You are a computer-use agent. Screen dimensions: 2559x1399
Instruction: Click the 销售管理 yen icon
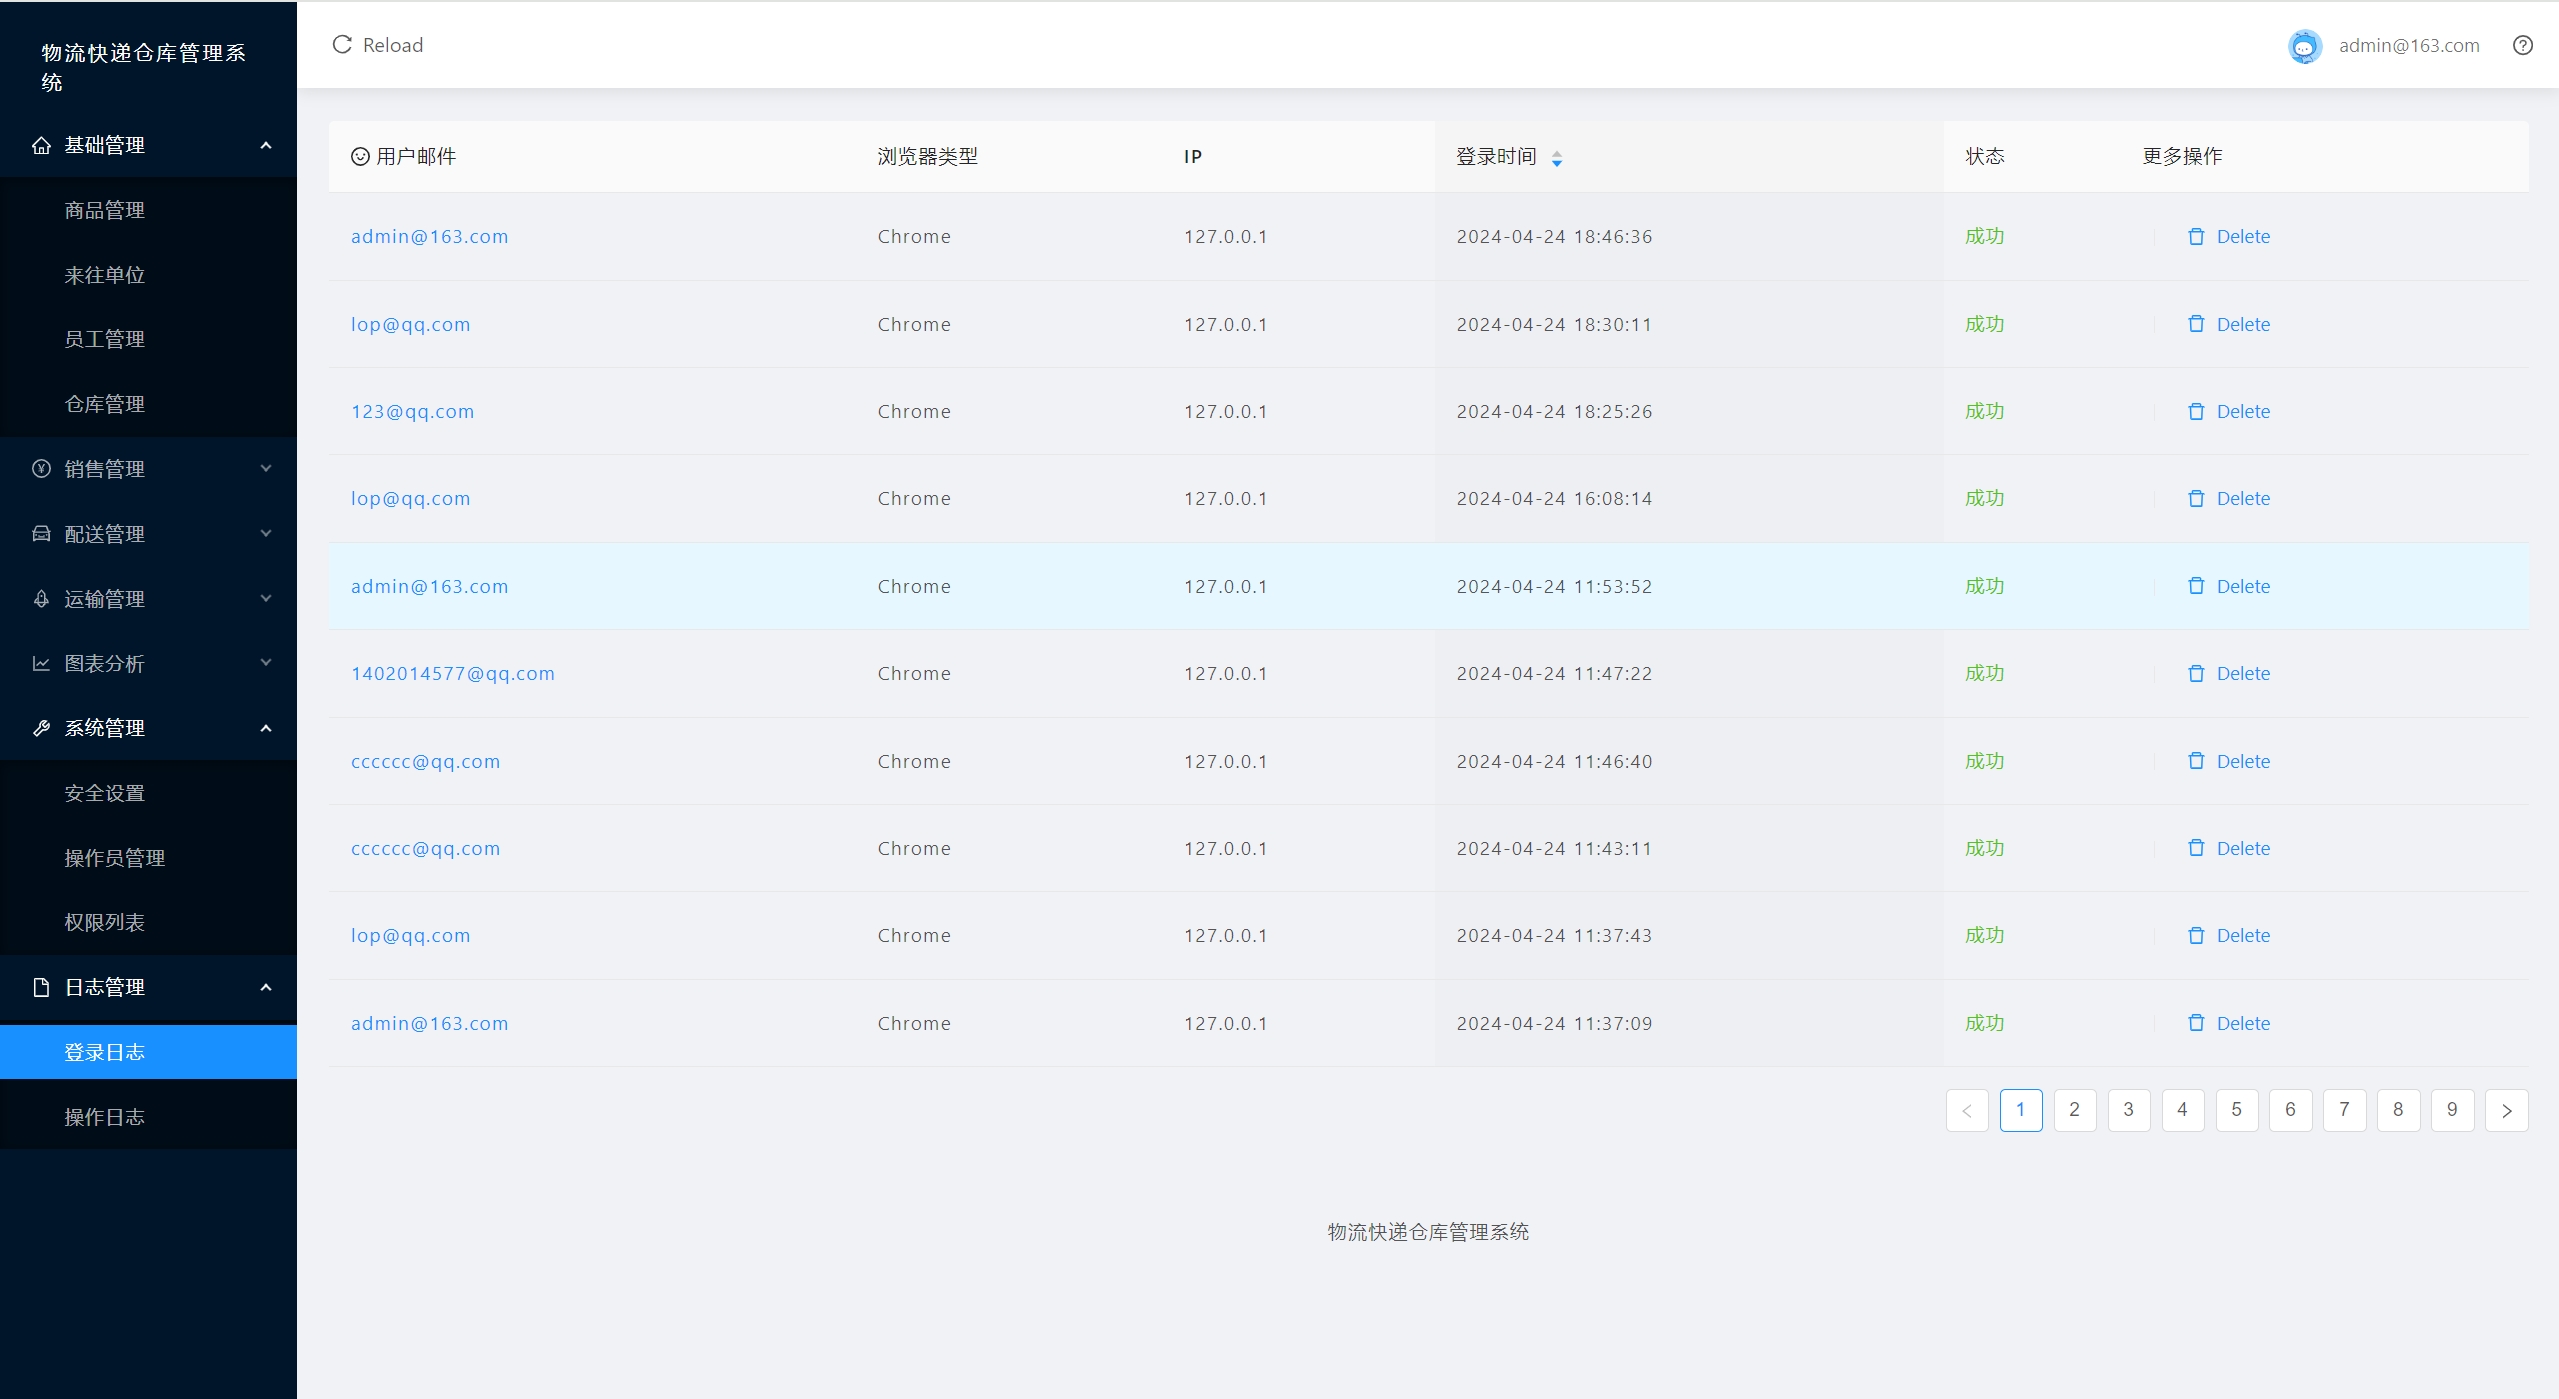pos(41,469)
